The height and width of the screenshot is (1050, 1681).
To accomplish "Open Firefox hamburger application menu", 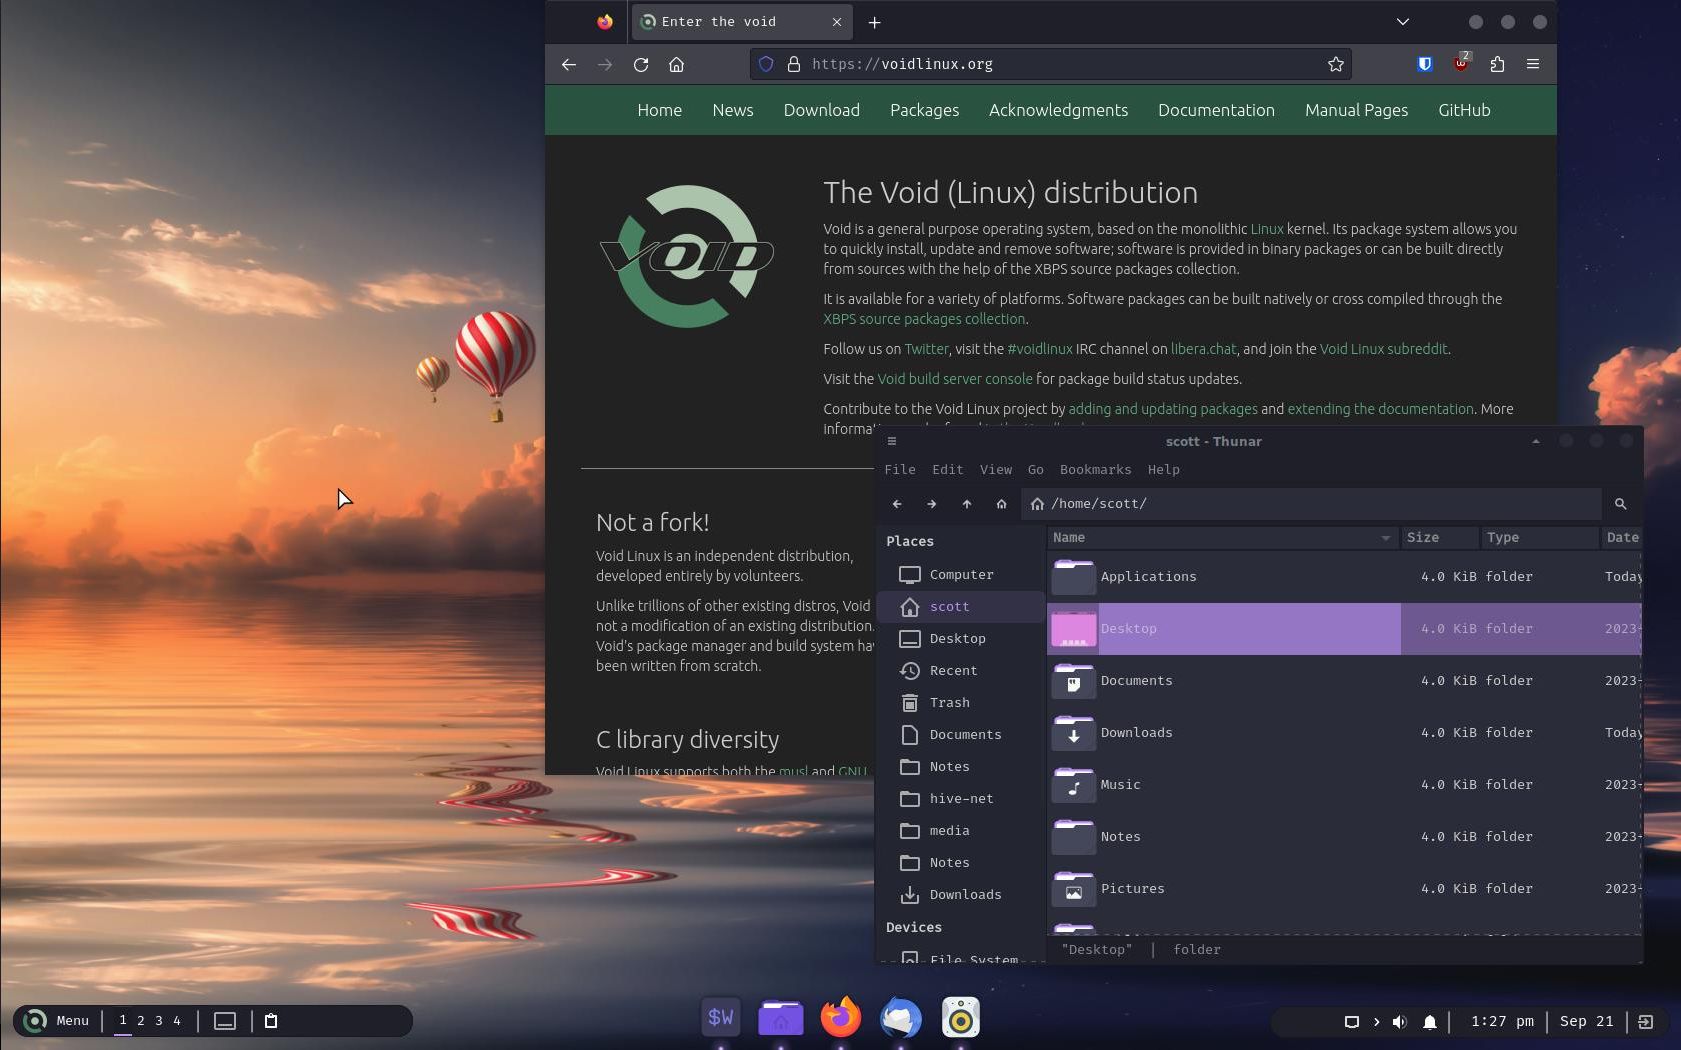I will point(1533,64).
